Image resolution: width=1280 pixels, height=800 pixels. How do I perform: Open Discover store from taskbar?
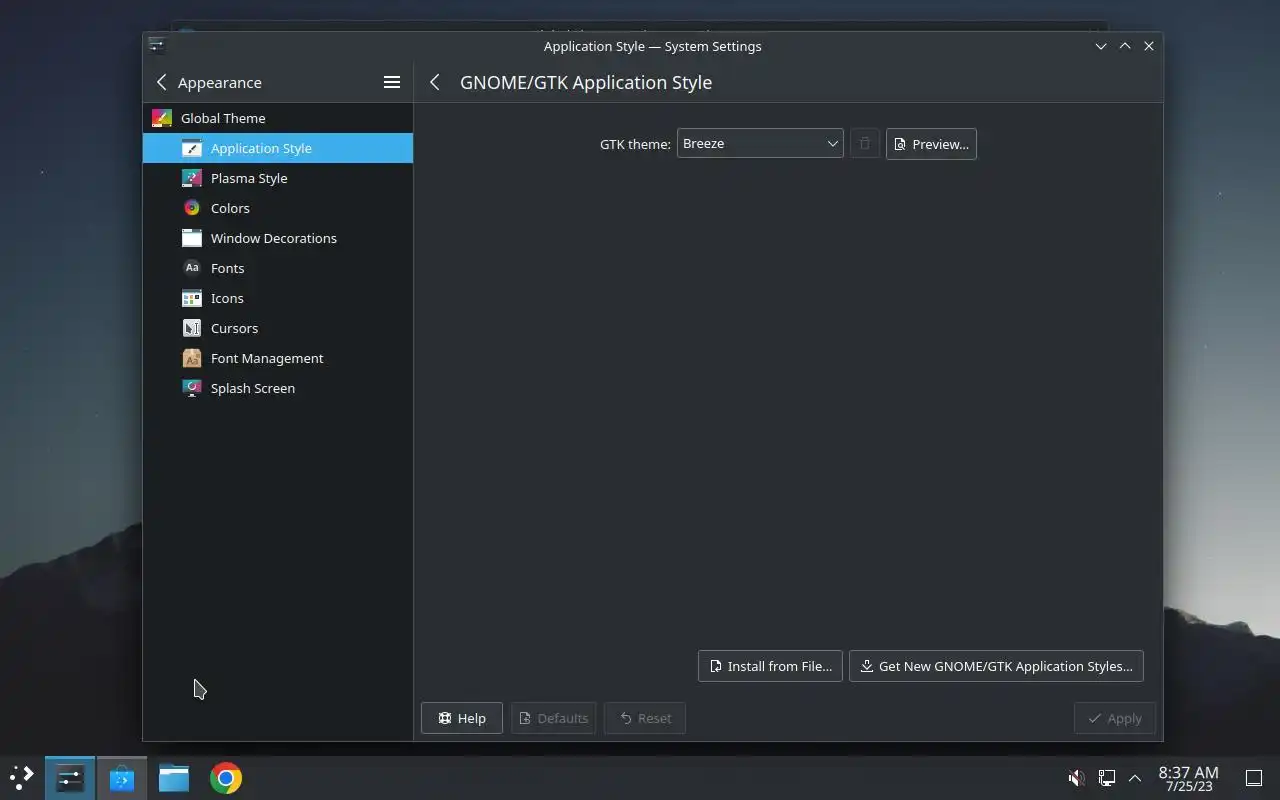pyautogui.click(x=122, y=778)
